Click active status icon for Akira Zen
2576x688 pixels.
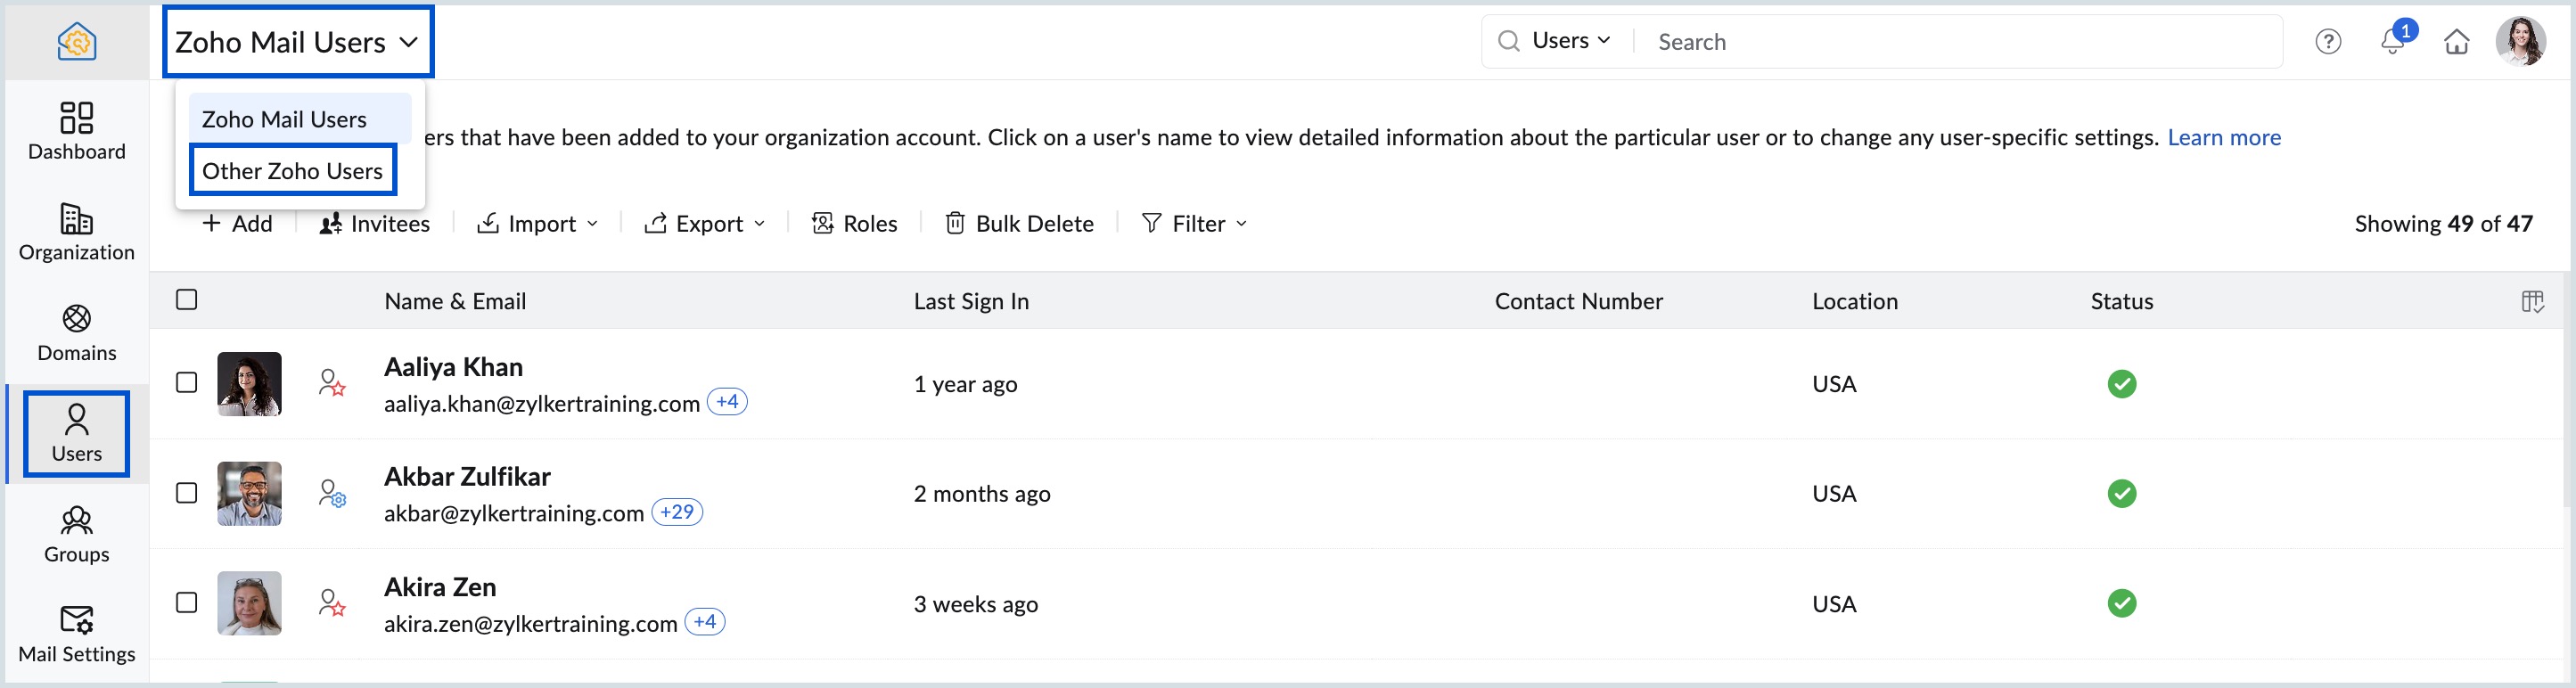click(x=2122, y=603)
